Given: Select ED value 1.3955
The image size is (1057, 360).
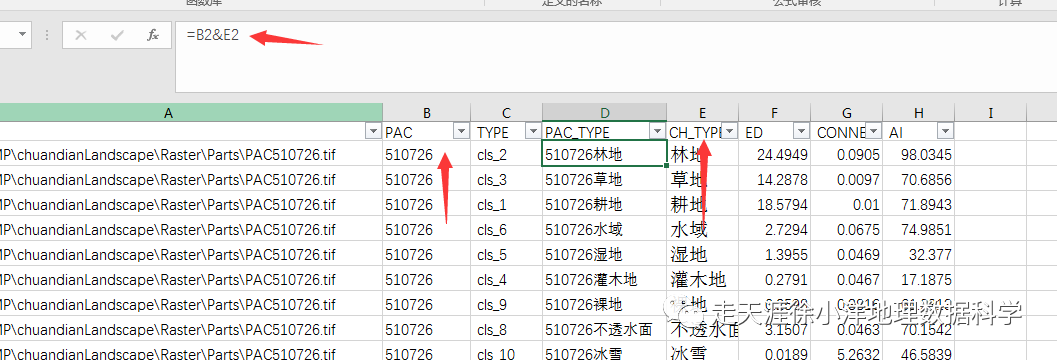Looking at the screenshot, I should 775,253.
